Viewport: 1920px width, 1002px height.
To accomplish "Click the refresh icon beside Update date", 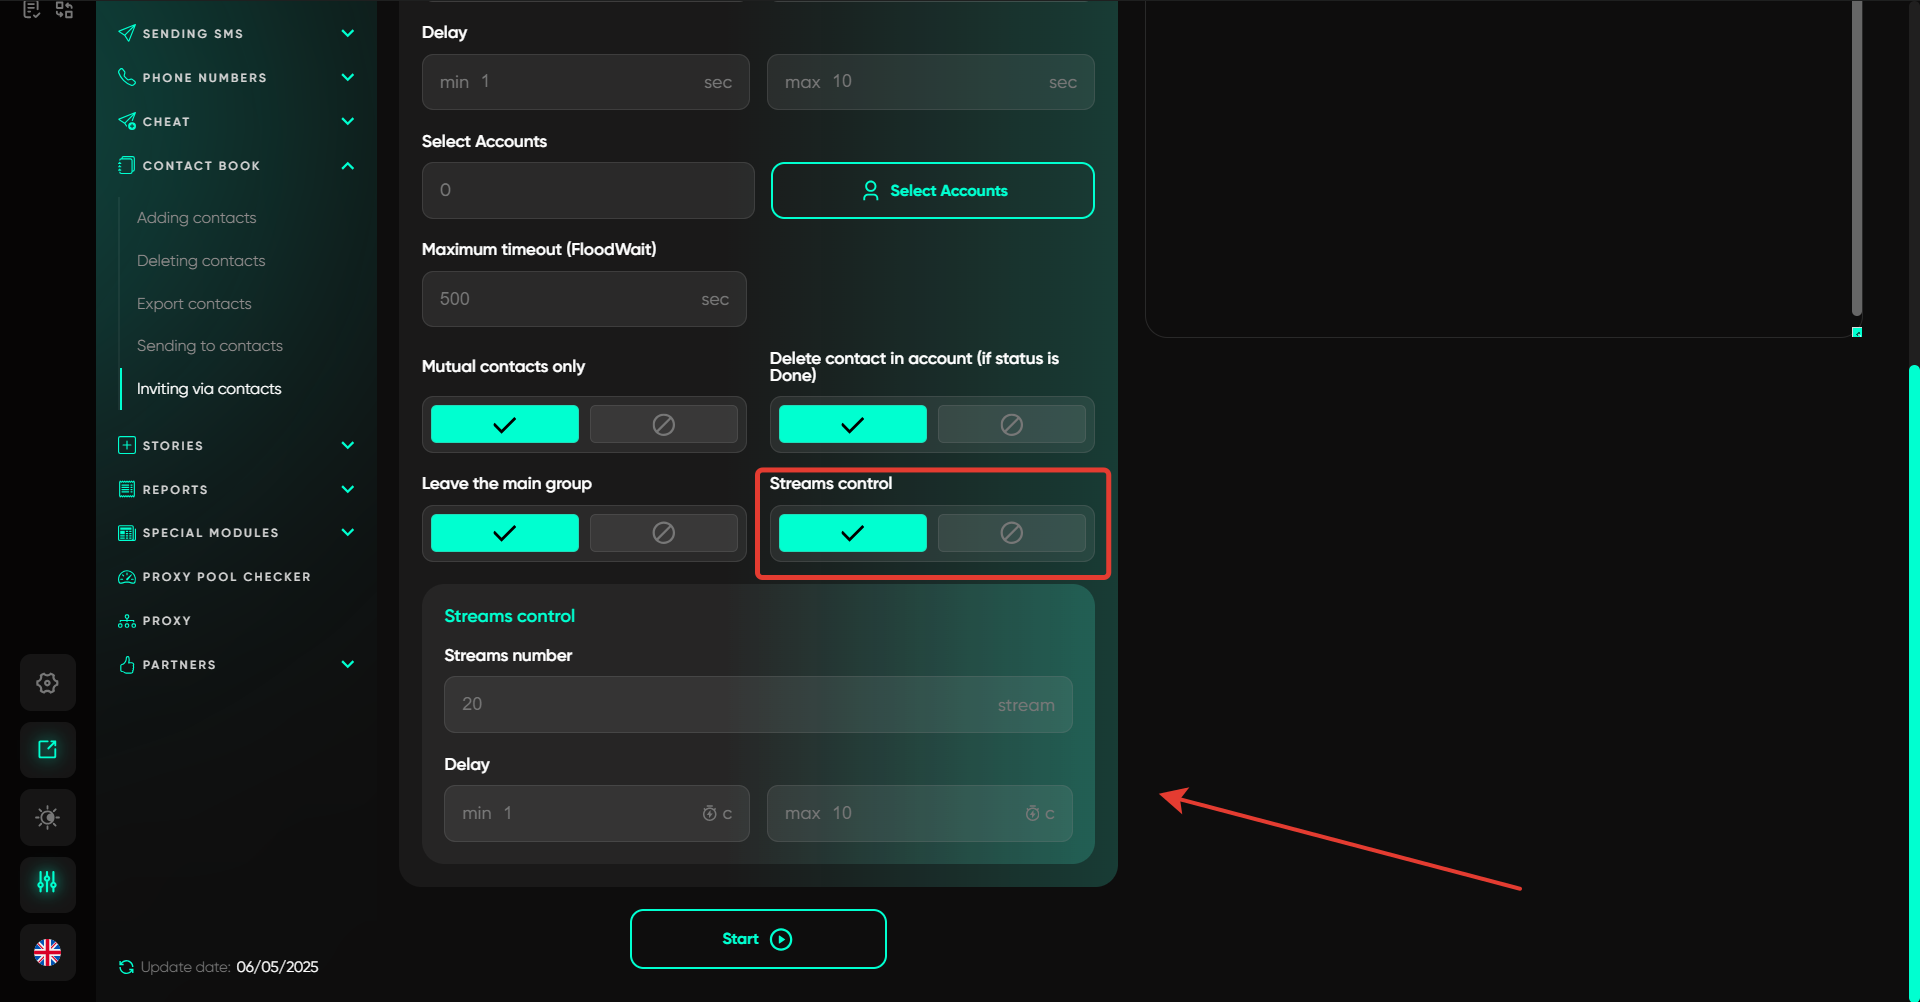I will [126, 967].
